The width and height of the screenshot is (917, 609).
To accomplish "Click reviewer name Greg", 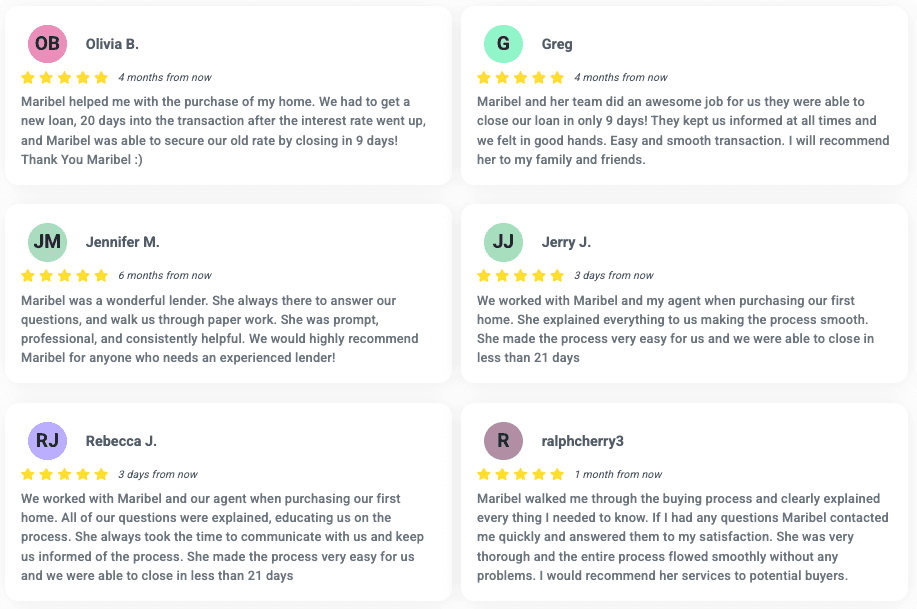I will [x=557, y=44].
